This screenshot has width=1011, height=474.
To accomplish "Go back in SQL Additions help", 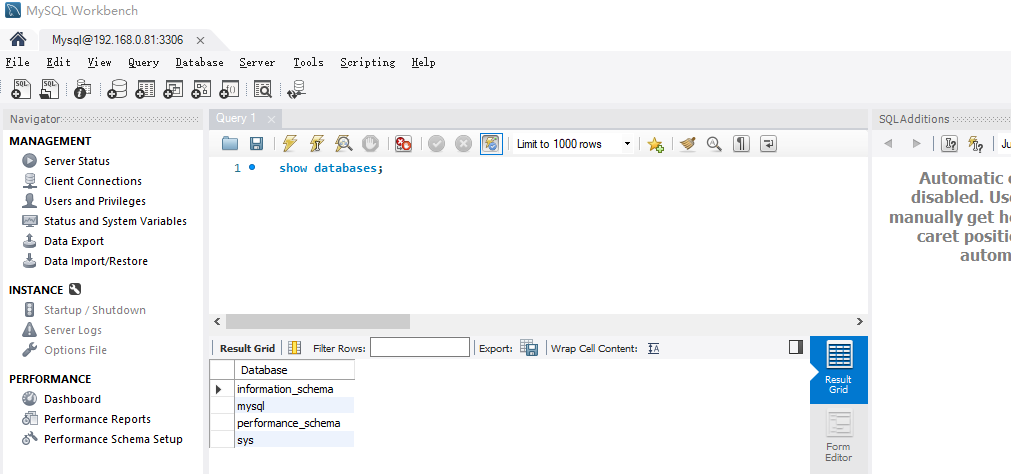I will tap(888, 144).
